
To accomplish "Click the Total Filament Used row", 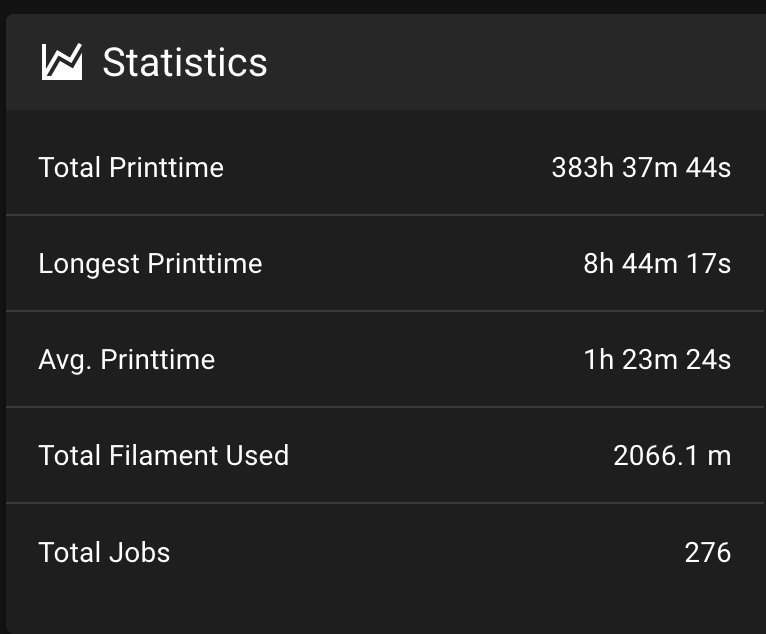I will (x=386, y=455).
